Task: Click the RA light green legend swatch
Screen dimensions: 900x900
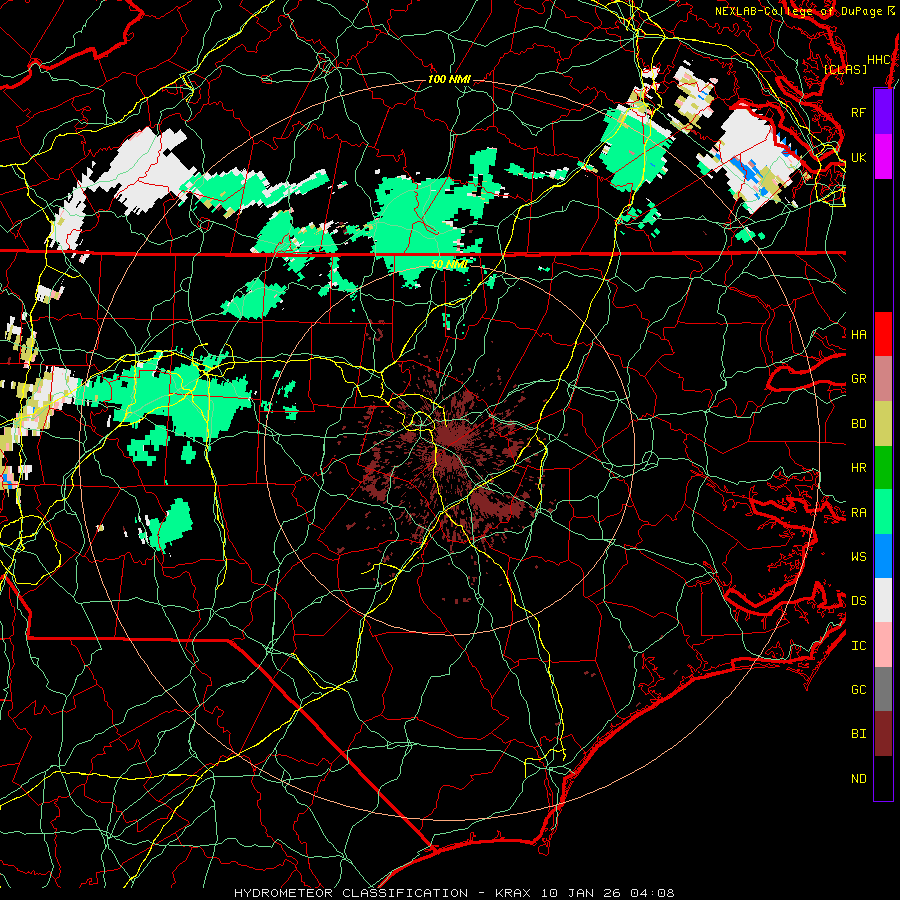Action: [883, 512]
